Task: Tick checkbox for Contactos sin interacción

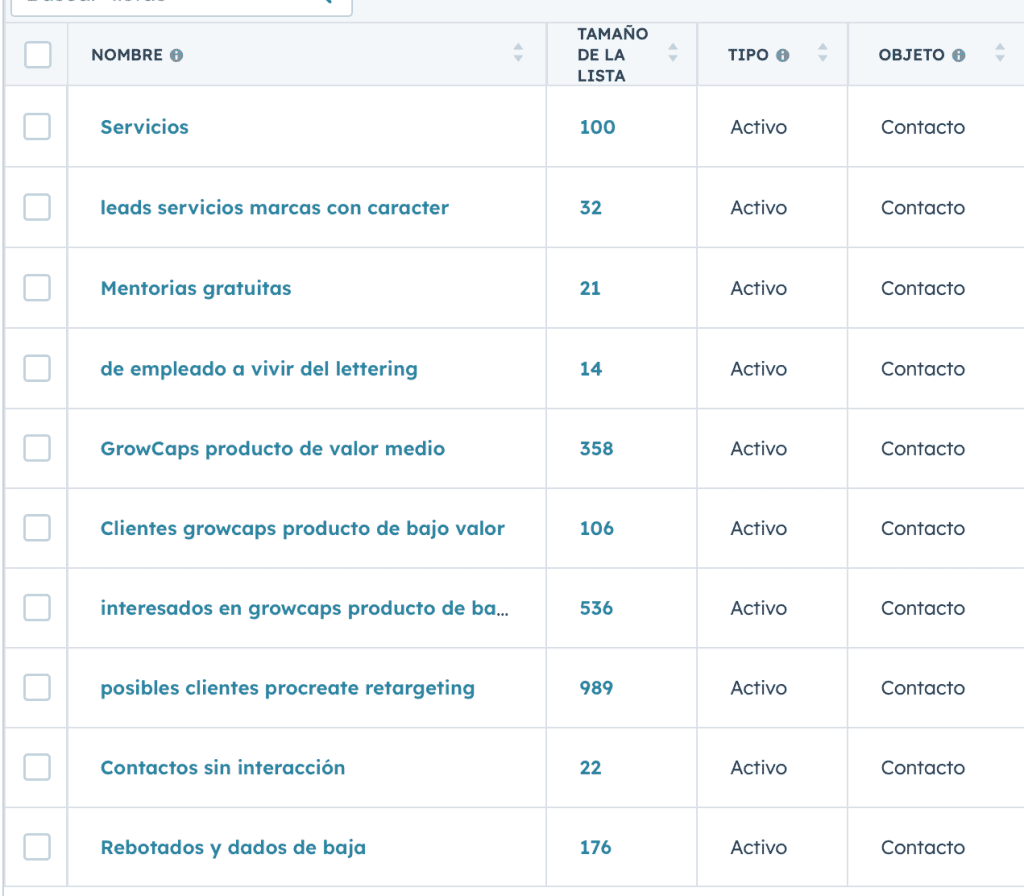Action: [x=37, y=767]
